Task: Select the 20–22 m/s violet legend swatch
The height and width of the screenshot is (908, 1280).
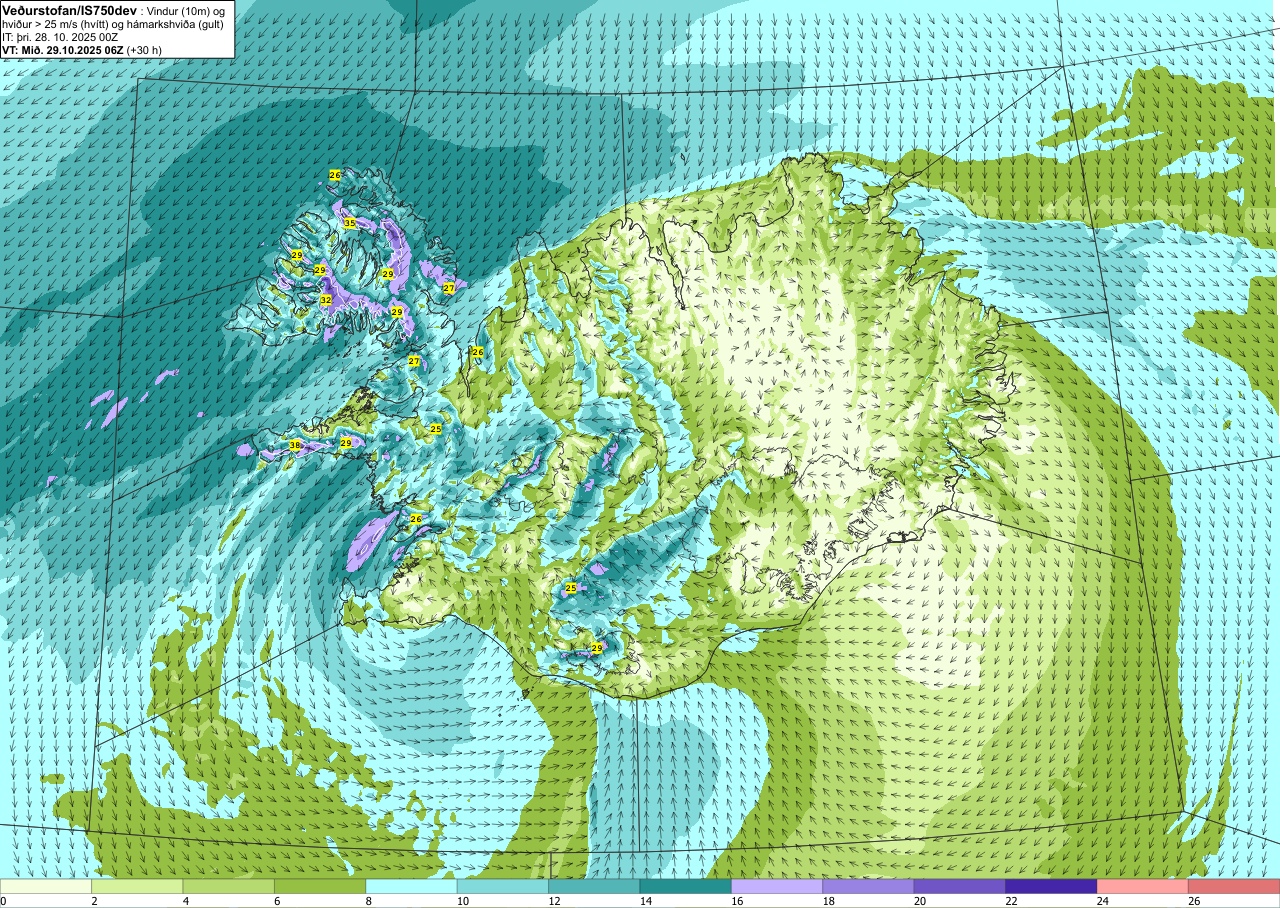Action: (x=960, y=887)
